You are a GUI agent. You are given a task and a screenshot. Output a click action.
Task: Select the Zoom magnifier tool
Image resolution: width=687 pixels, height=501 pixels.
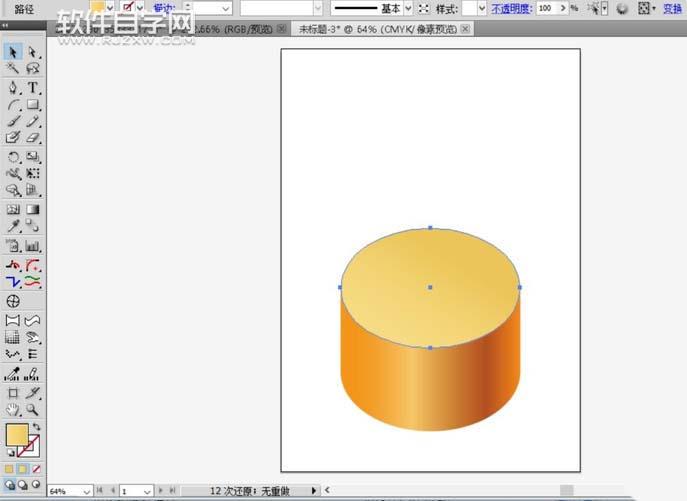32,409
